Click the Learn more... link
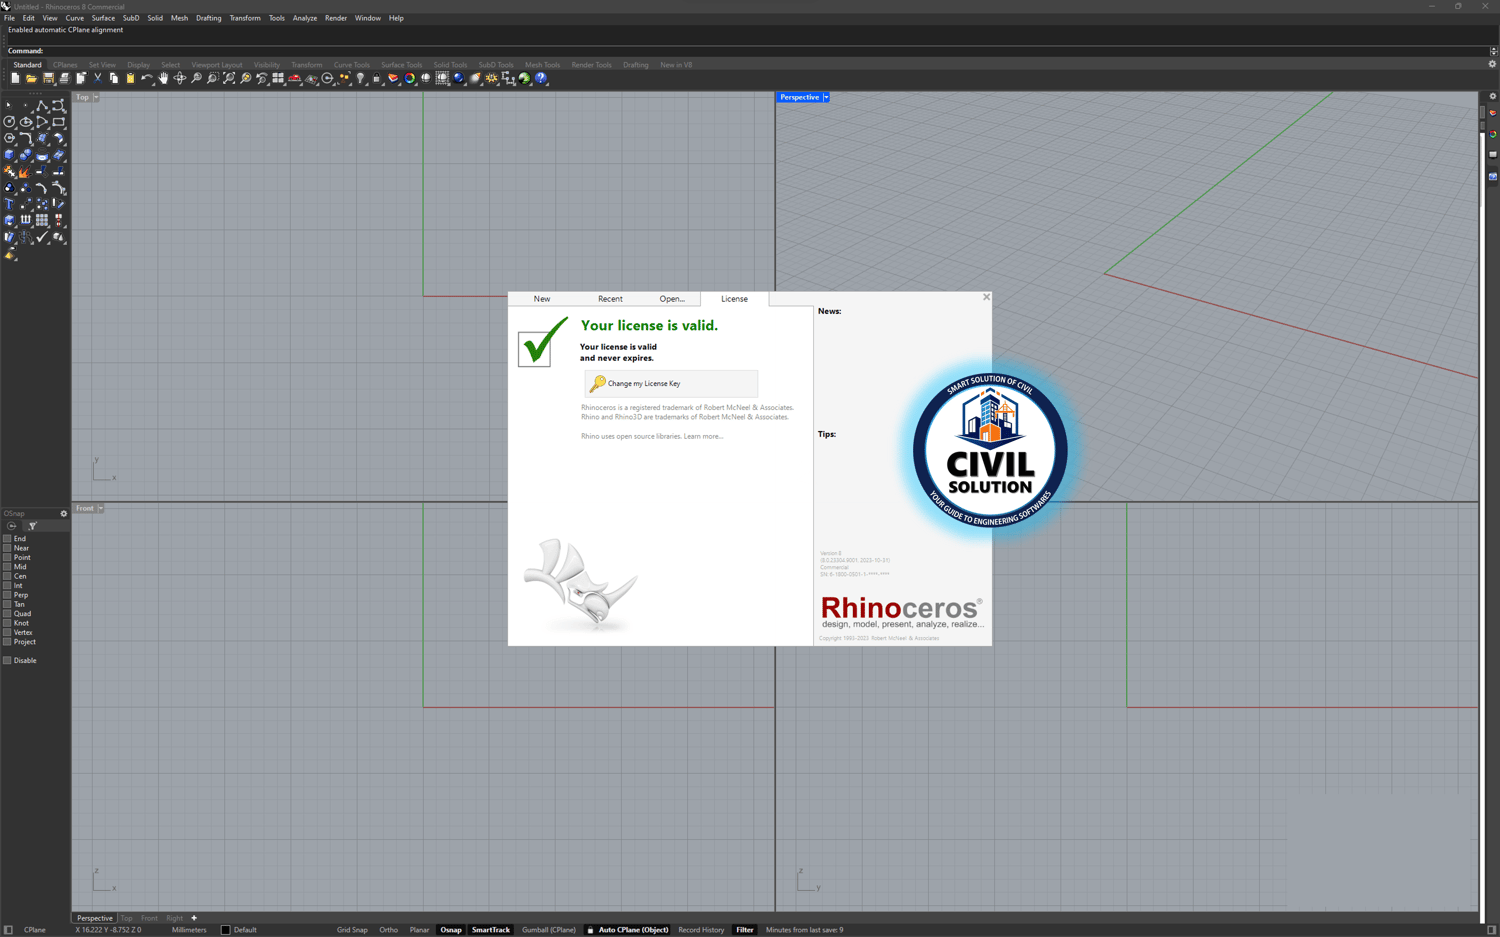The height and width of the screenshot is (937, 1500). click(x=703, y=436)
